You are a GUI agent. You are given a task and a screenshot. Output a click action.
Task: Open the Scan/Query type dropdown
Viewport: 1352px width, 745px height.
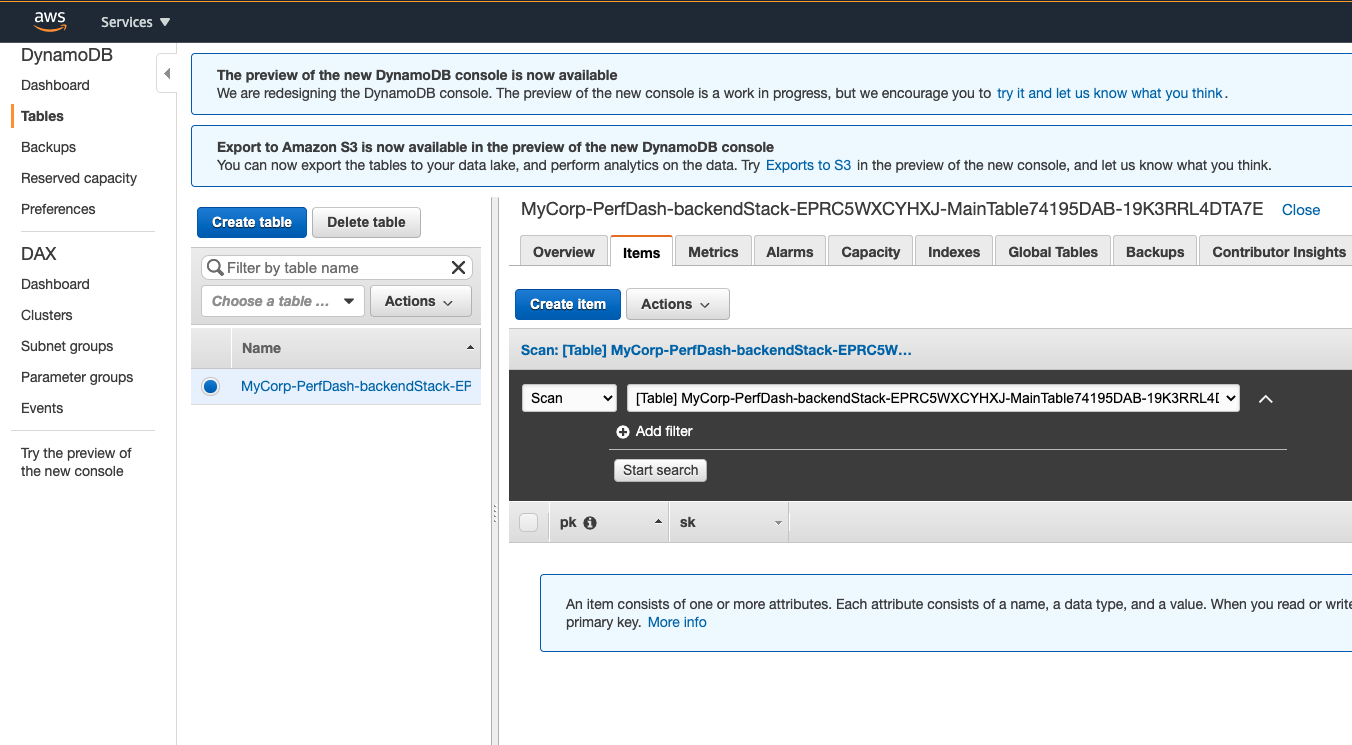point(569,398)
